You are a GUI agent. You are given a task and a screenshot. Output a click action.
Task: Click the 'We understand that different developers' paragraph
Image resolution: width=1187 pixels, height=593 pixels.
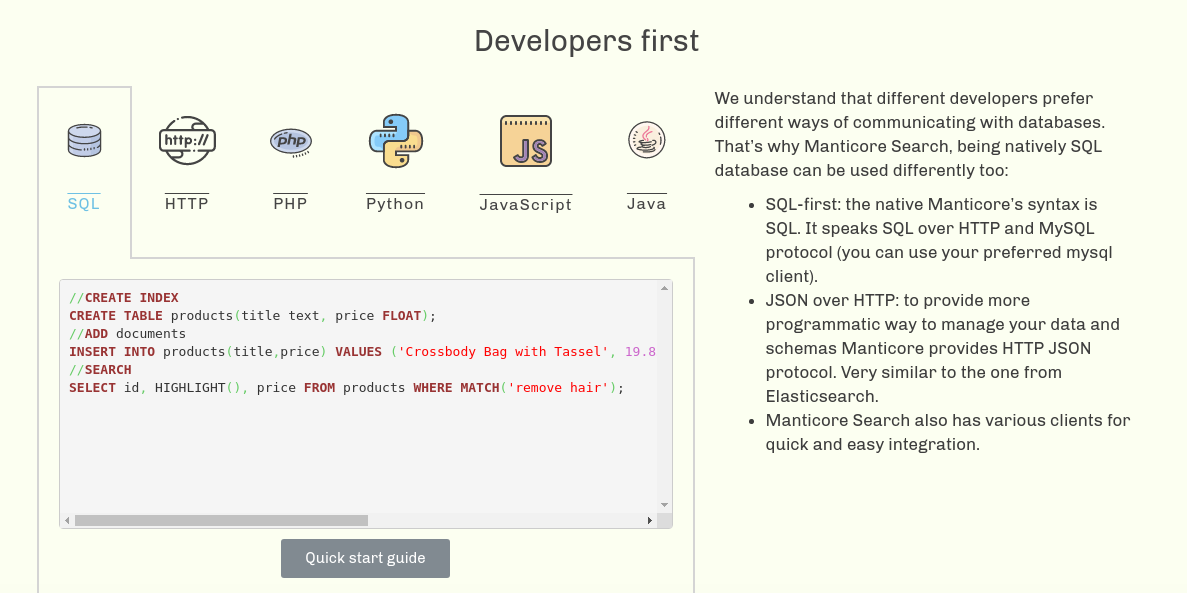[x=910, y=134]
